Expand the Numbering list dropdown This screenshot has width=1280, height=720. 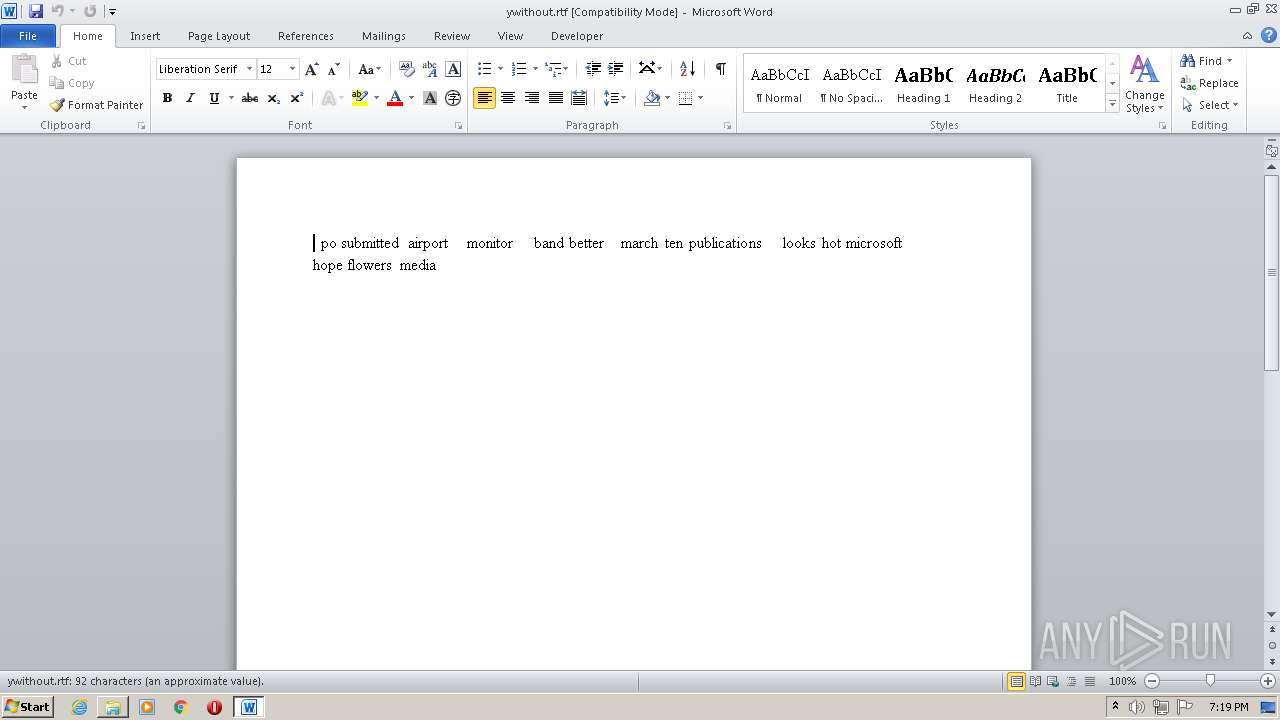[535, 69]
